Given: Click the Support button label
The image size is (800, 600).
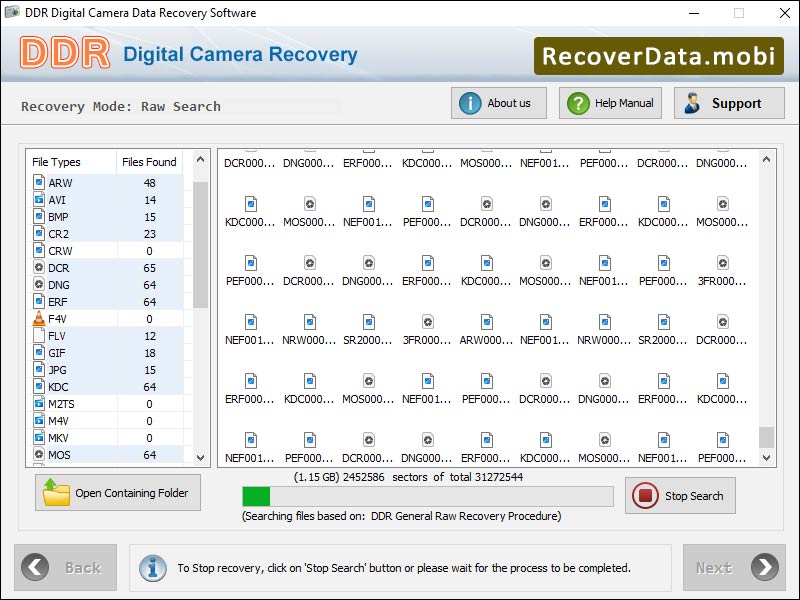Looking at the screenshot, I should [x=736, y=104].
